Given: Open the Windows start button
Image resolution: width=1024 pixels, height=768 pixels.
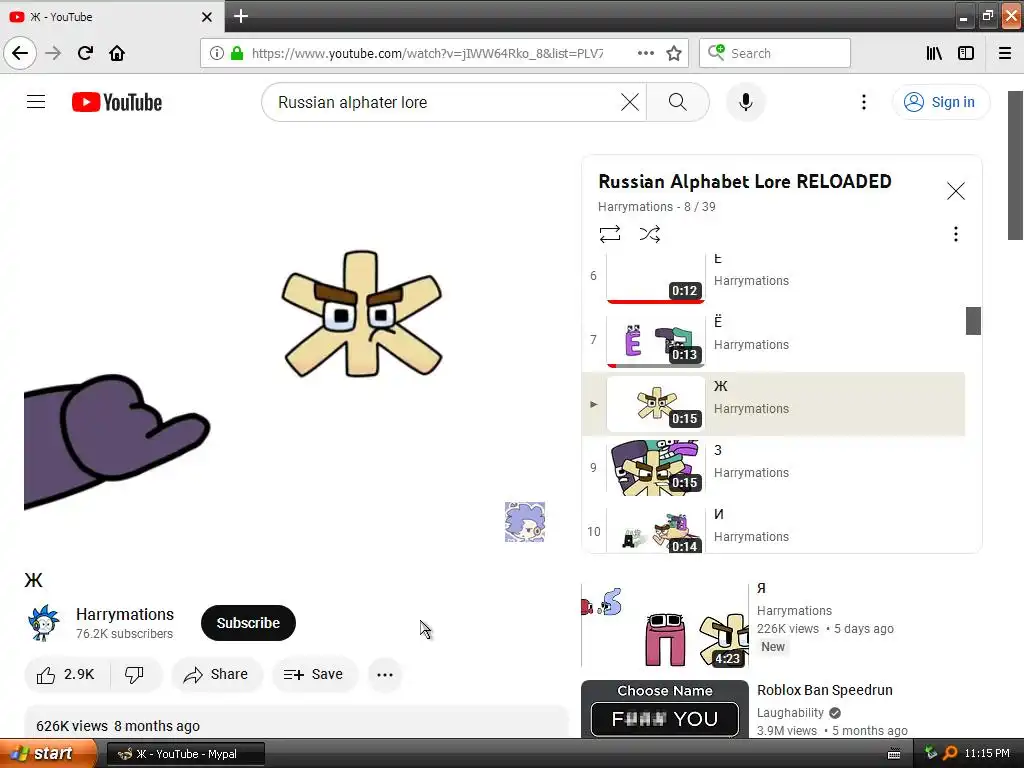Looking at the screenshot, I should pos(48,754).
